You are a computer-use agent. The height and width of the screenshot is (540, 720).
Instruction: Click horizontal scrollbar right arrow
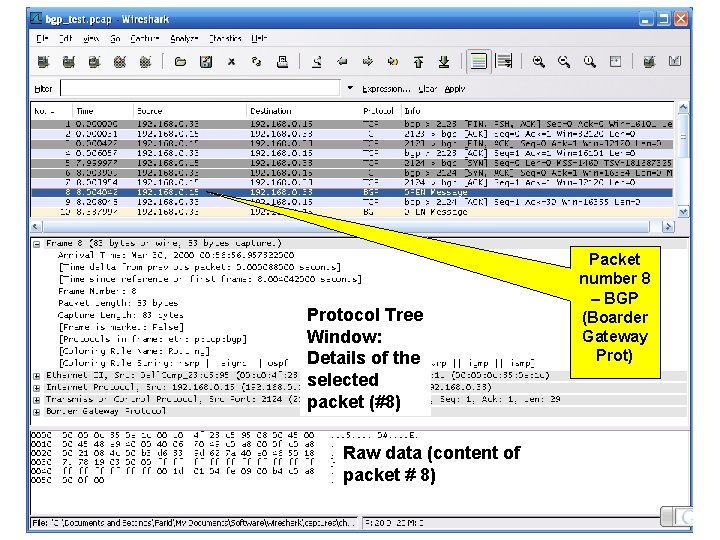coord(668,226)
